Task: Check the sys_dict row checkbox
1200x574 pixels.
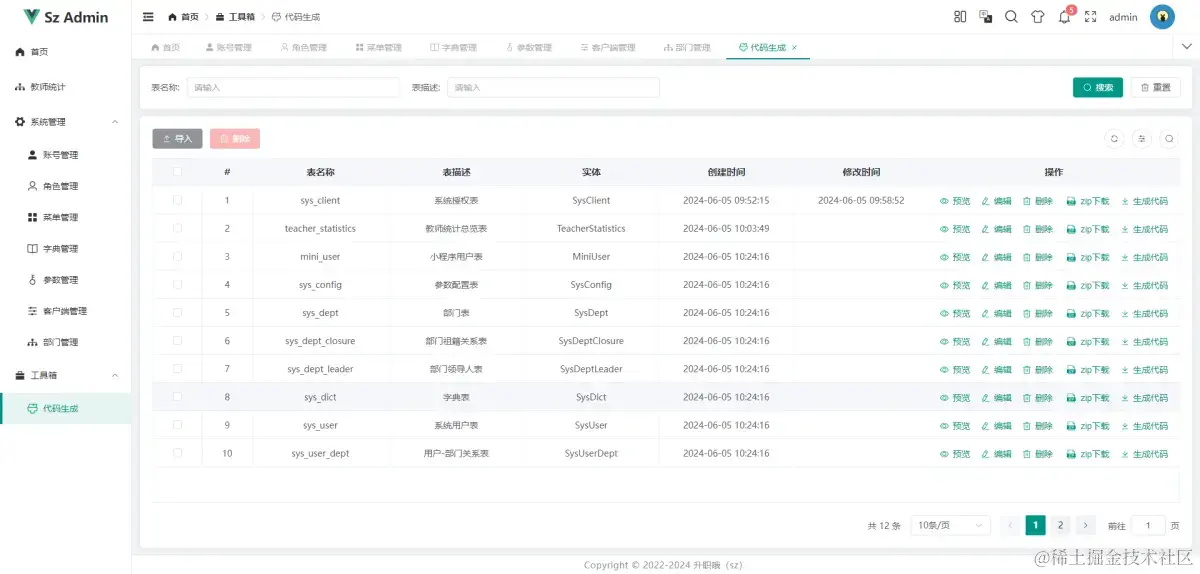Action: [x=177, y=396]
